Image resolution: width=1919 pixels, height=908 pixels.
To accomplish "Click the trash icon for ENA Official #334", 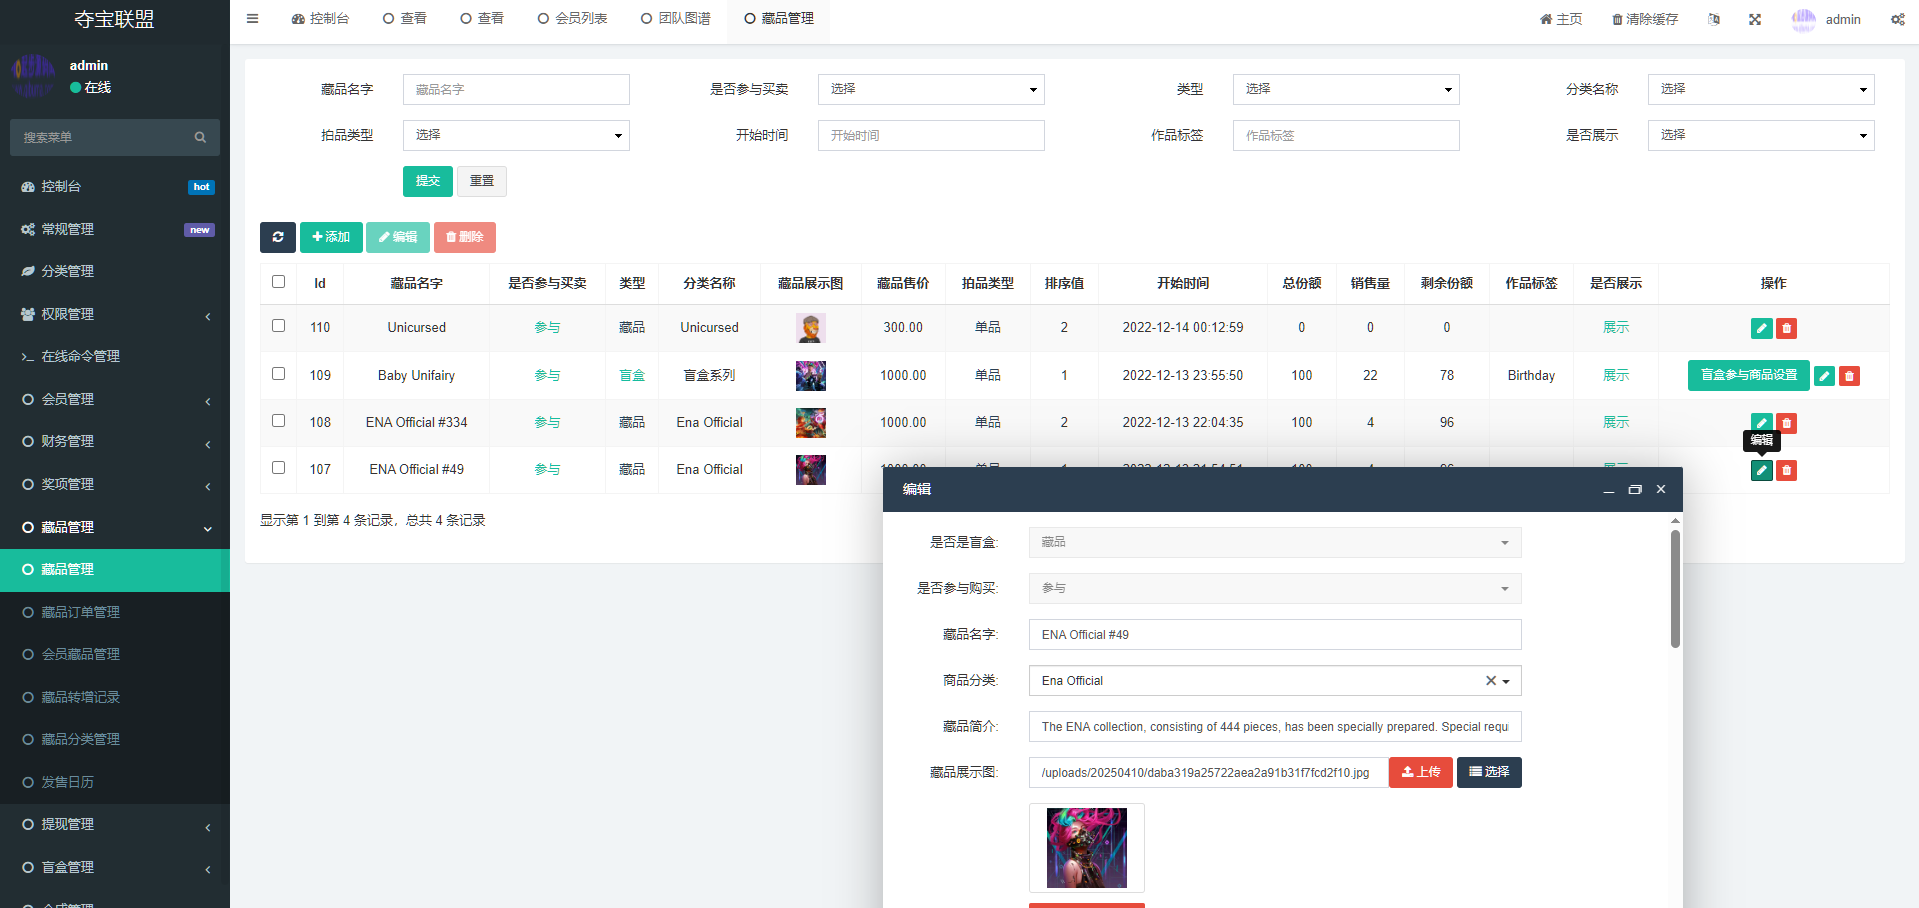I will tap(1786, 423).
